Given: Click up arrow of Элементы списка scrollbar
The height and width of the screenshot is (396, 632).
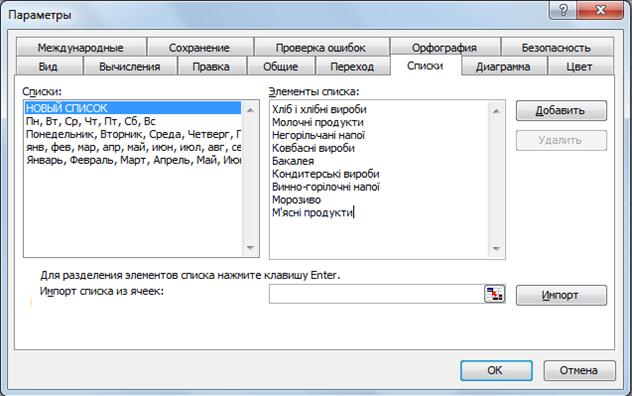Looking at the screenshot, I should pyautogui.click(x=496, y=111).
